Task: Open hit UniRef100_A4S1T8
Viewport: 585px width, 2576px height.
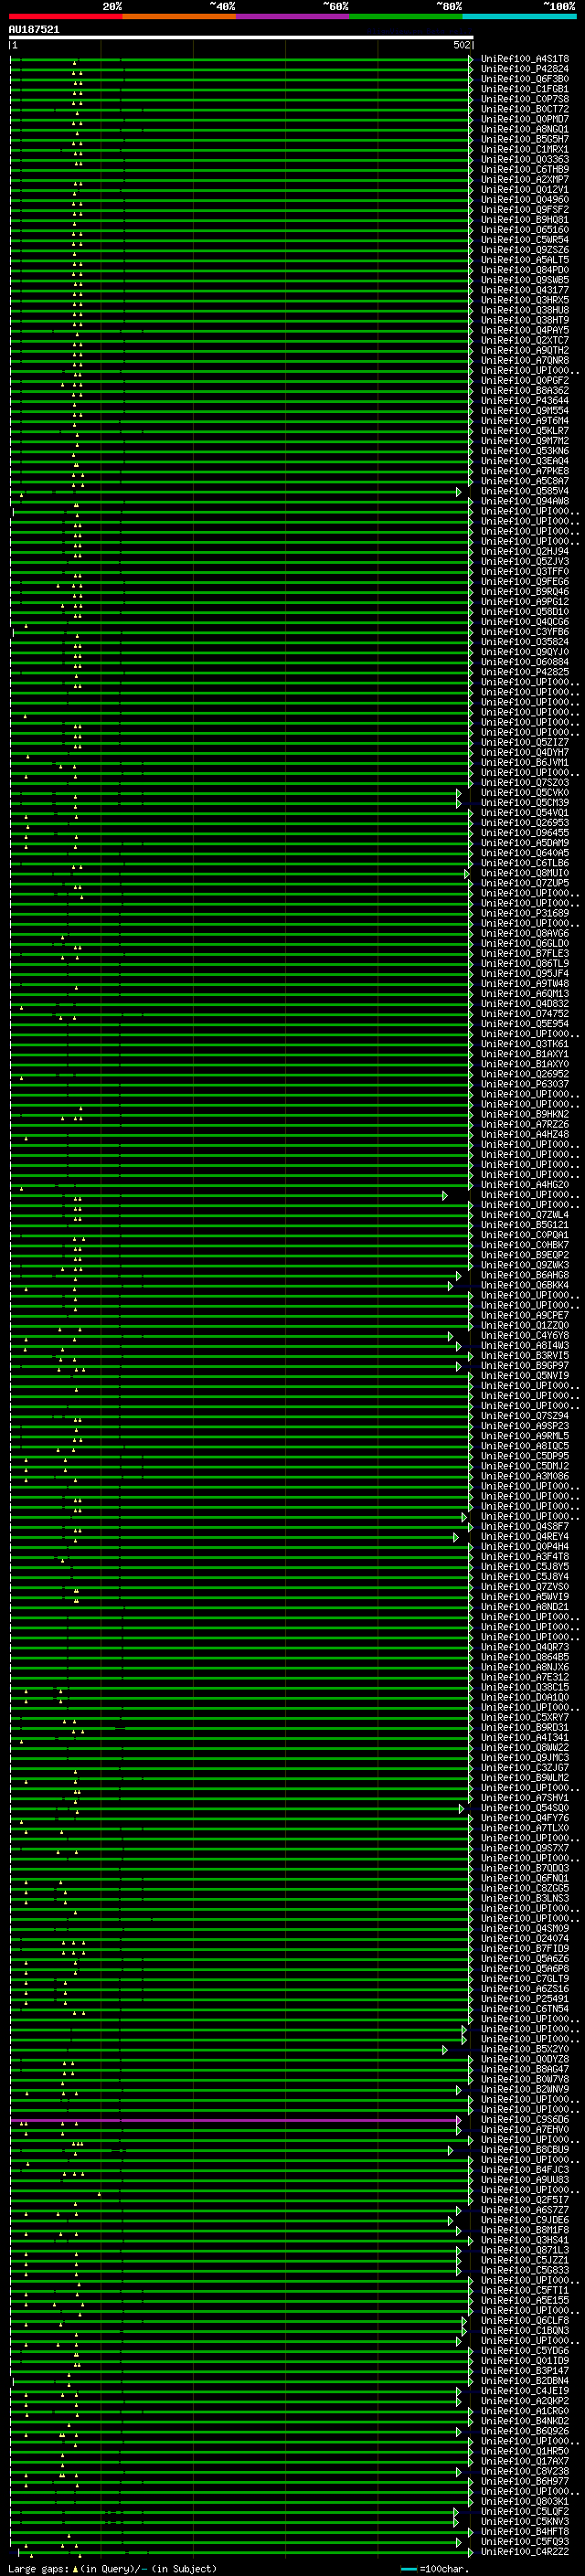Action: tap(525, 59)
